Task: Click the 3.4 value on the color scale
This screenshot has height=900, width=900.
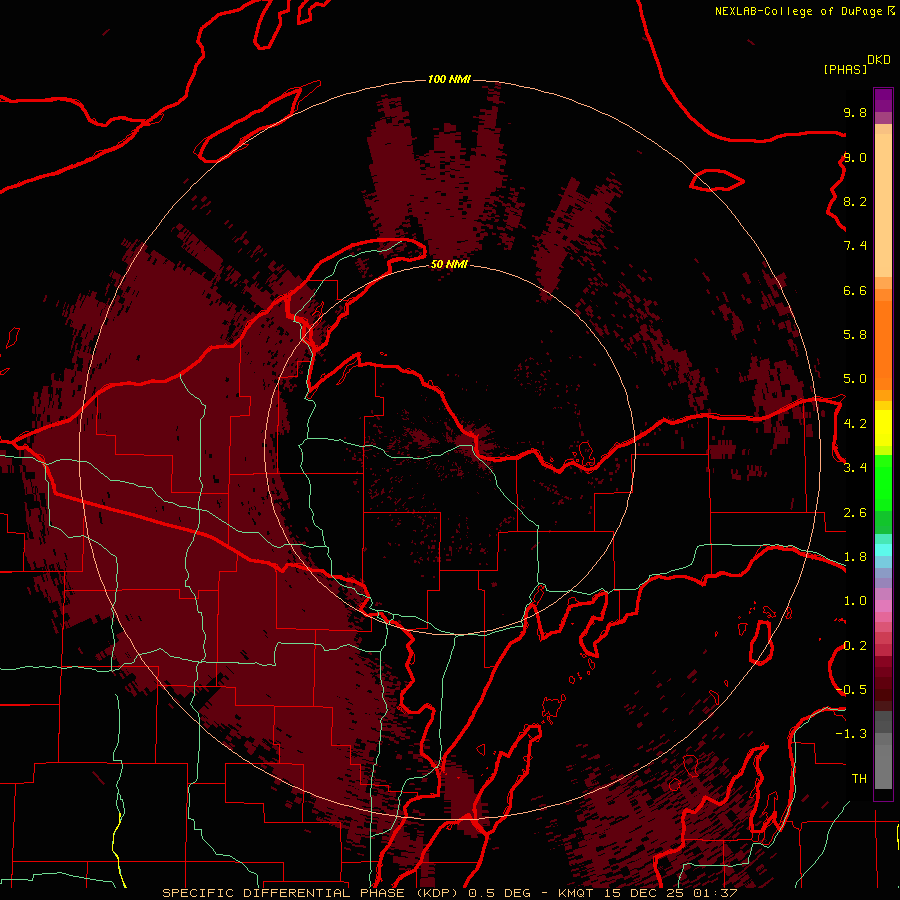Action: (x=855, y=468)
